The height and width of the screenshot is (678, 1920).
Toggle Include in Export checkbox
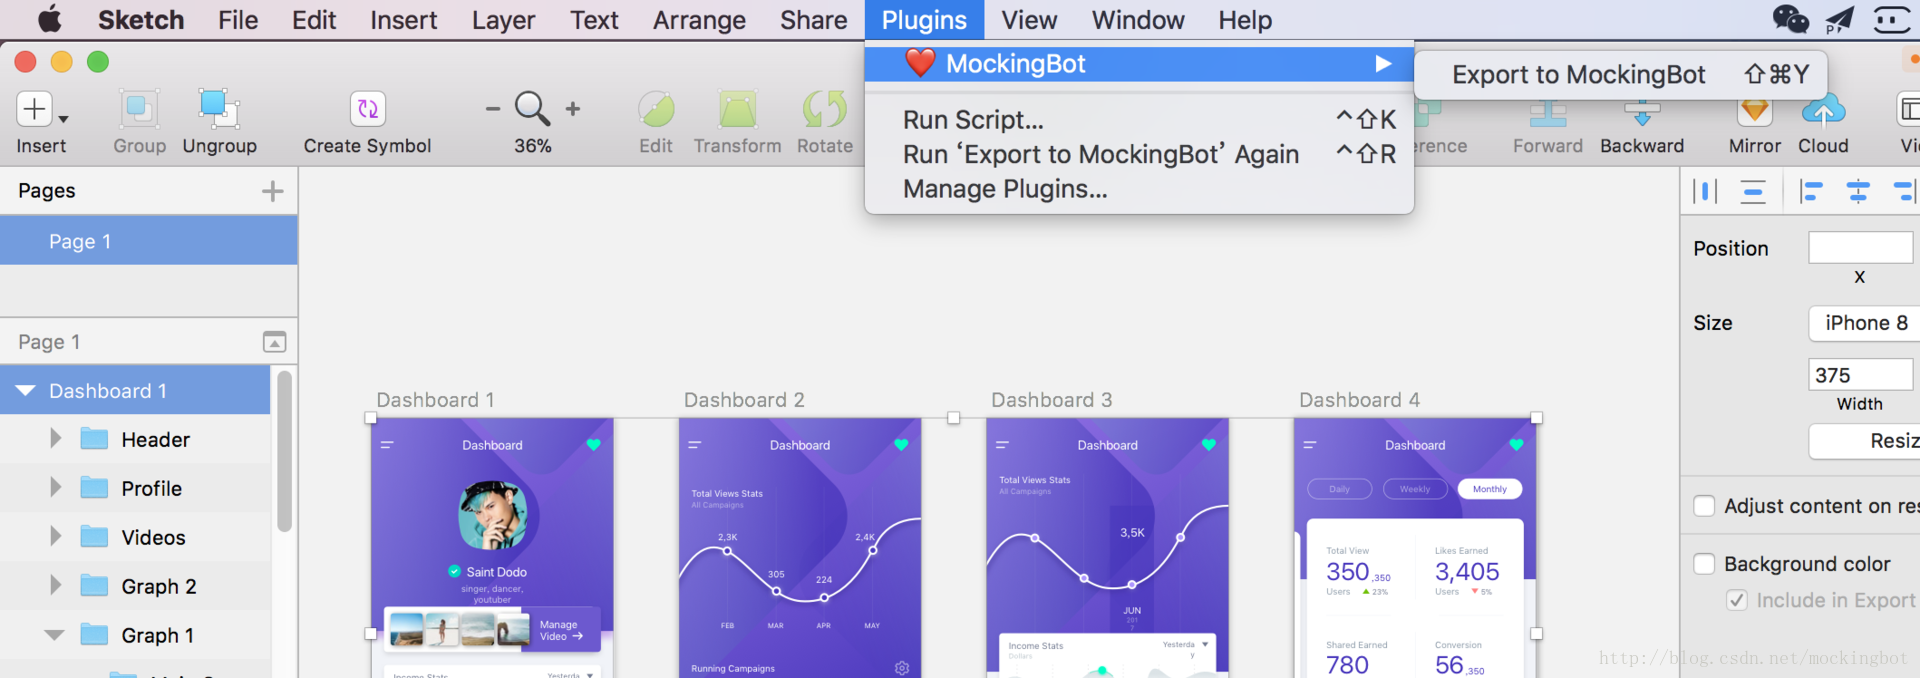[1737, 600]
